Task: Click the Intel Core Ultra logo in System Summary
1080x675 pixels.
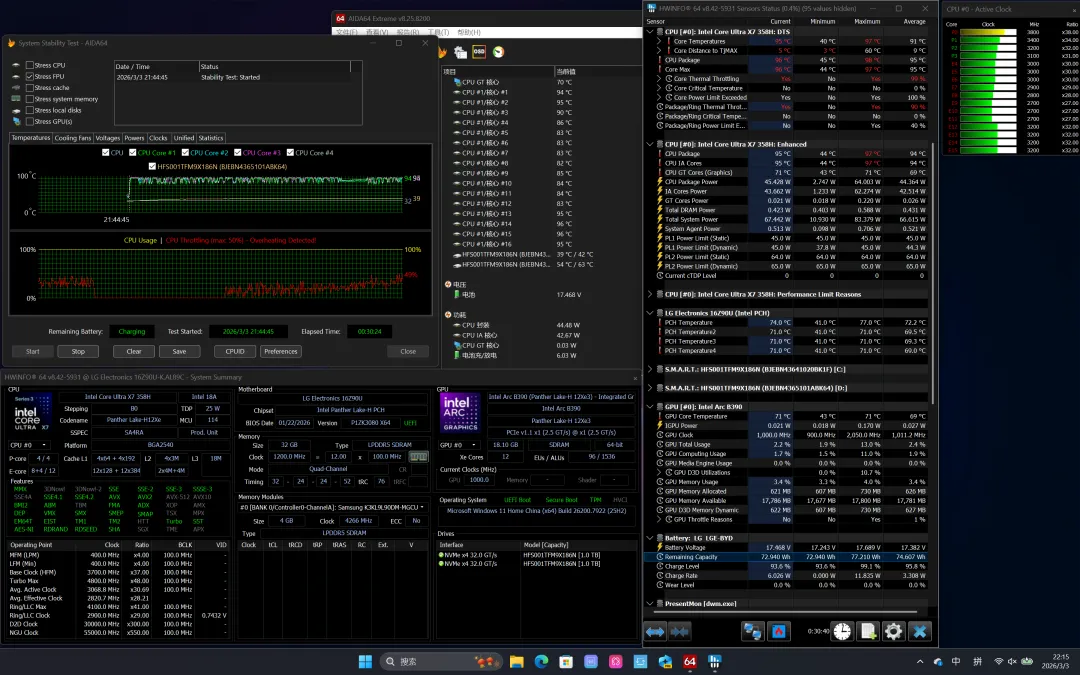Action: pos(32,413)
